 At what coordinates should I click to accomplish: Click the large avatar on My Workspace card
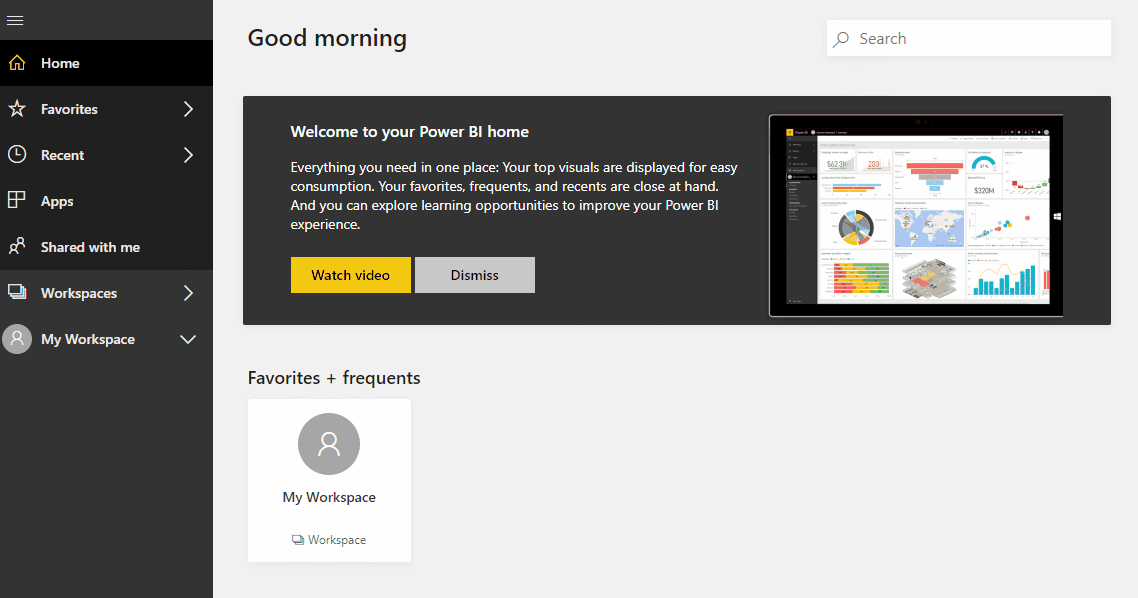pyautogui.click(x=329, y=444)
